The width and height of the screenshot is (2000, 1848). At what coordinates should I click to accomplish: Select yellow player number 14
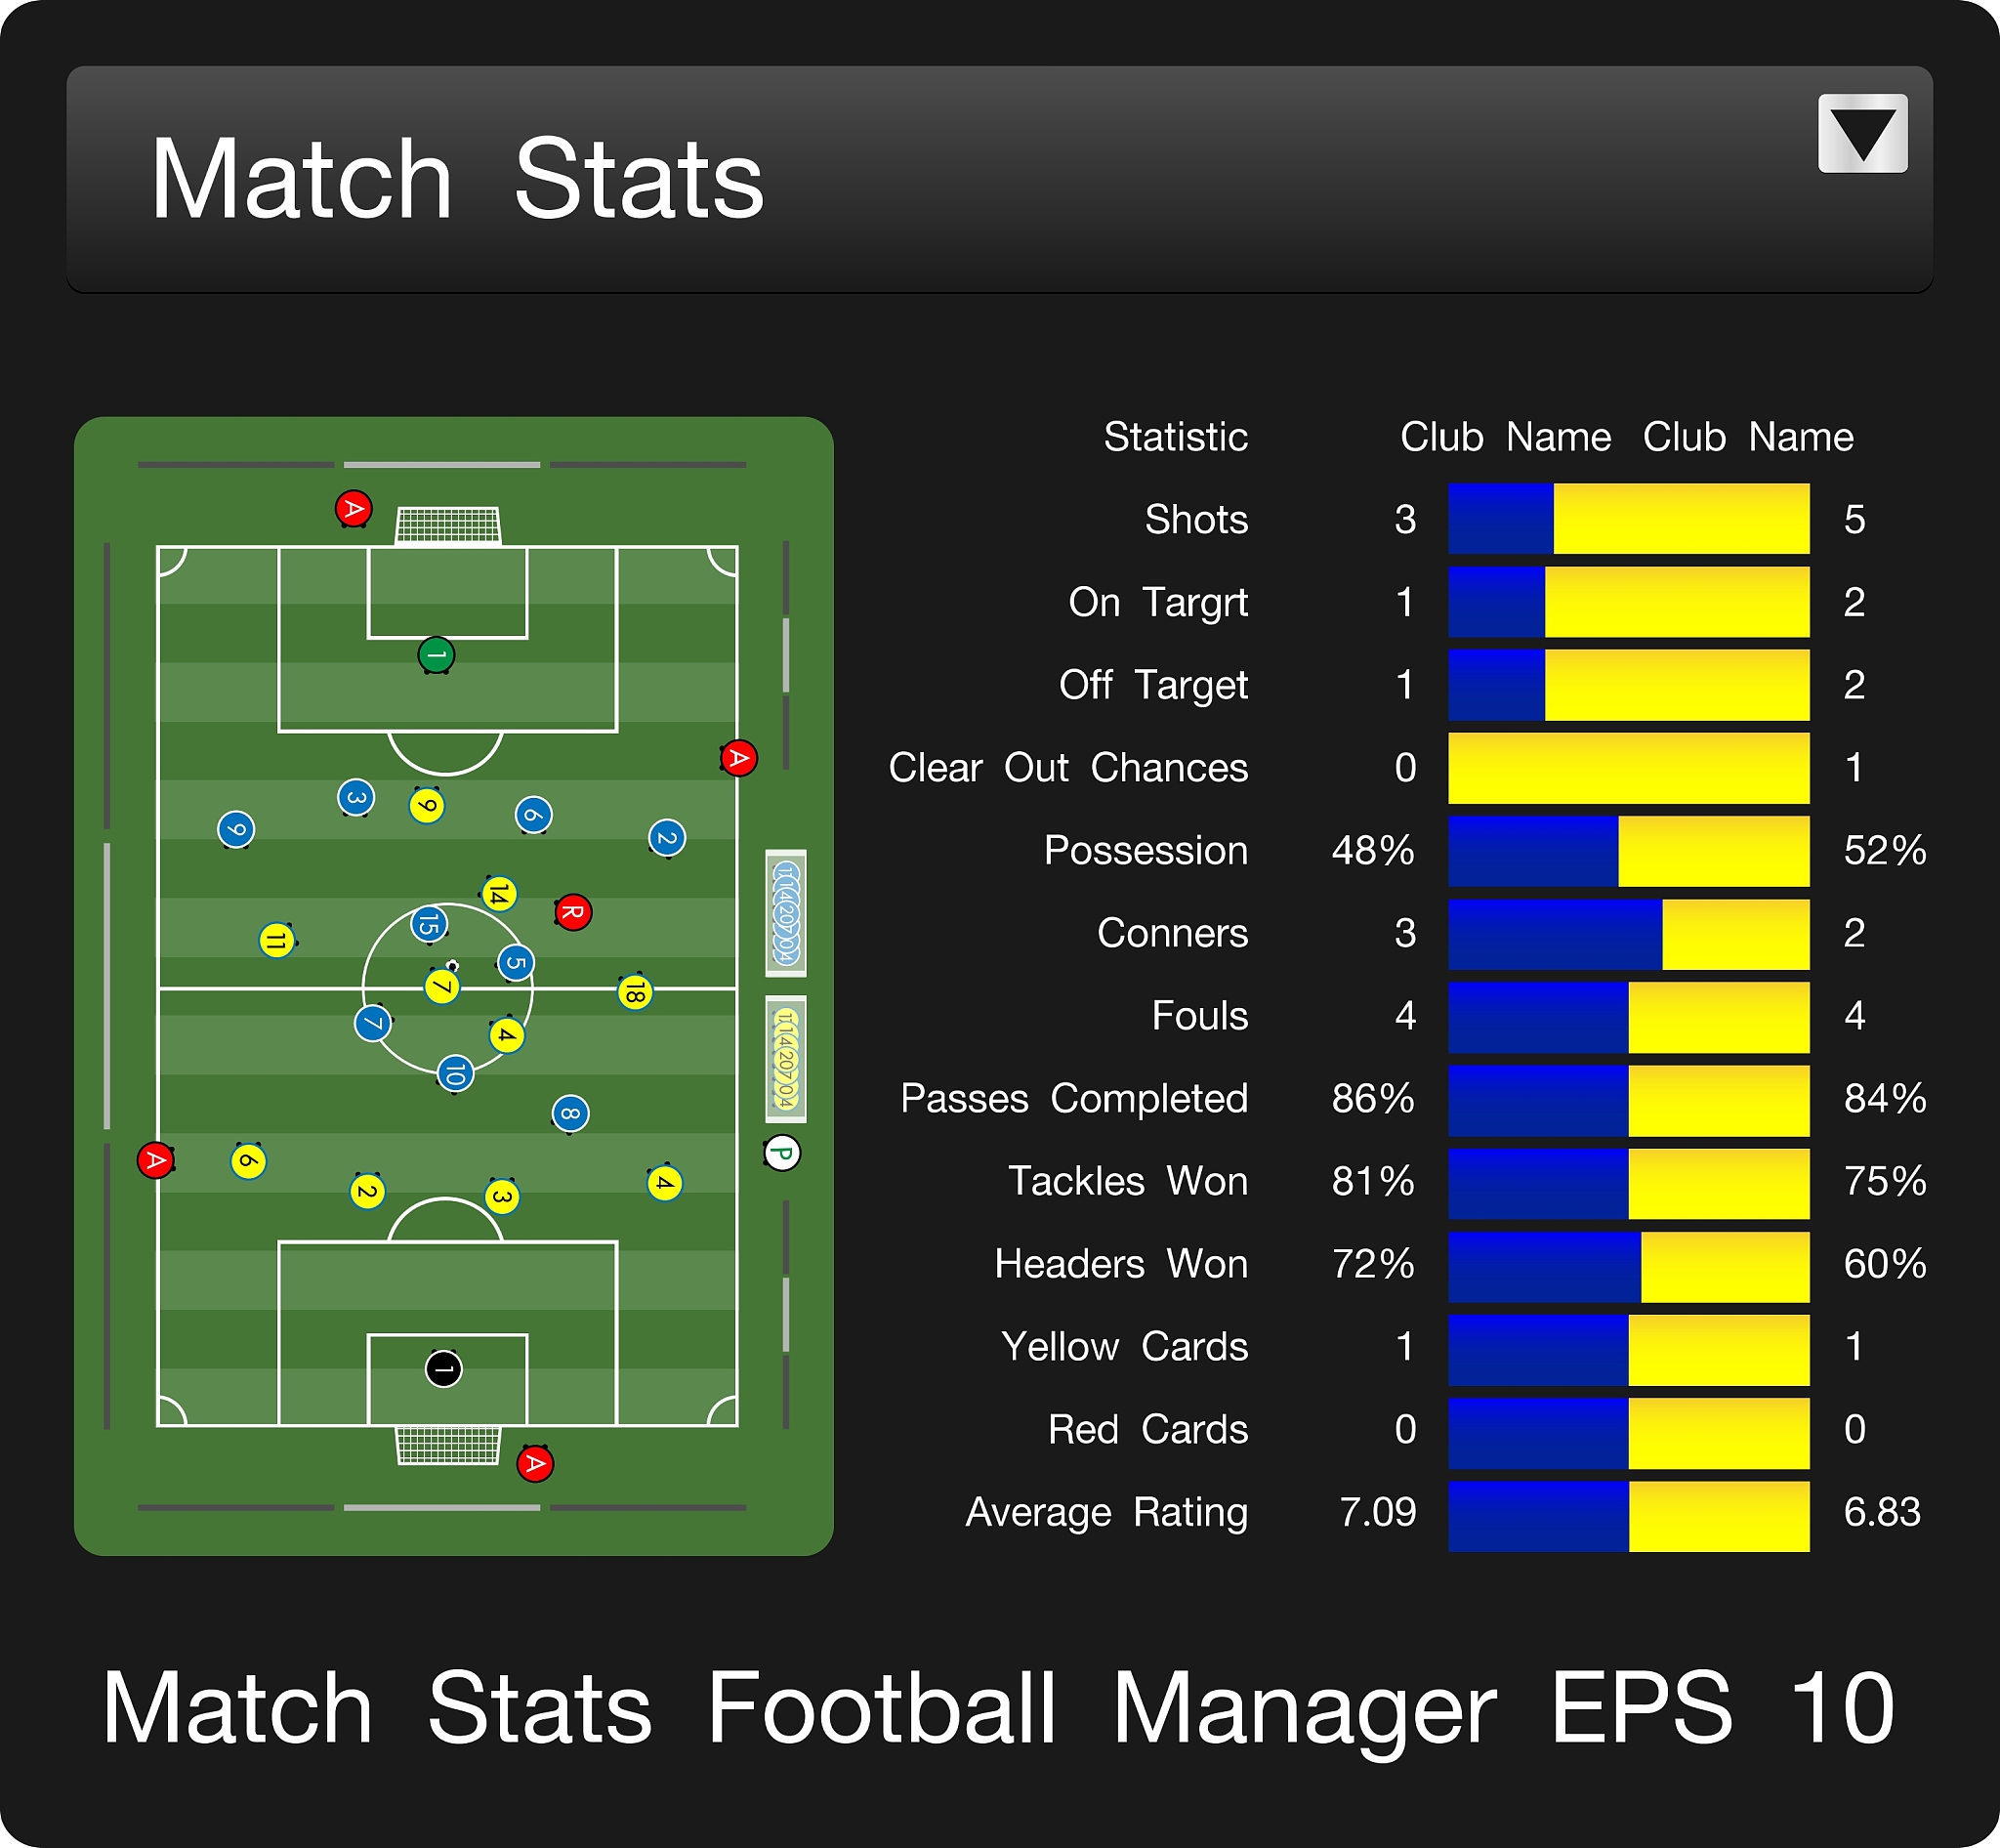coord(499,893)
